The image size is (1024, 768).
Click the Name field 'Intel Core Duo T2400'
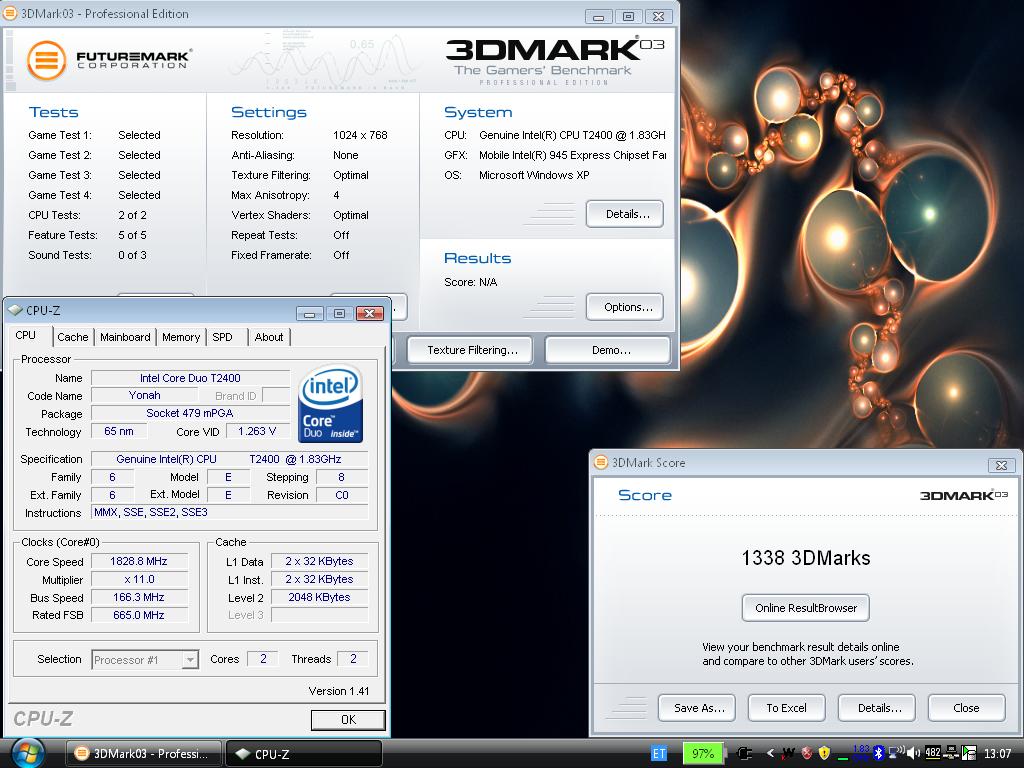(190, 378)
